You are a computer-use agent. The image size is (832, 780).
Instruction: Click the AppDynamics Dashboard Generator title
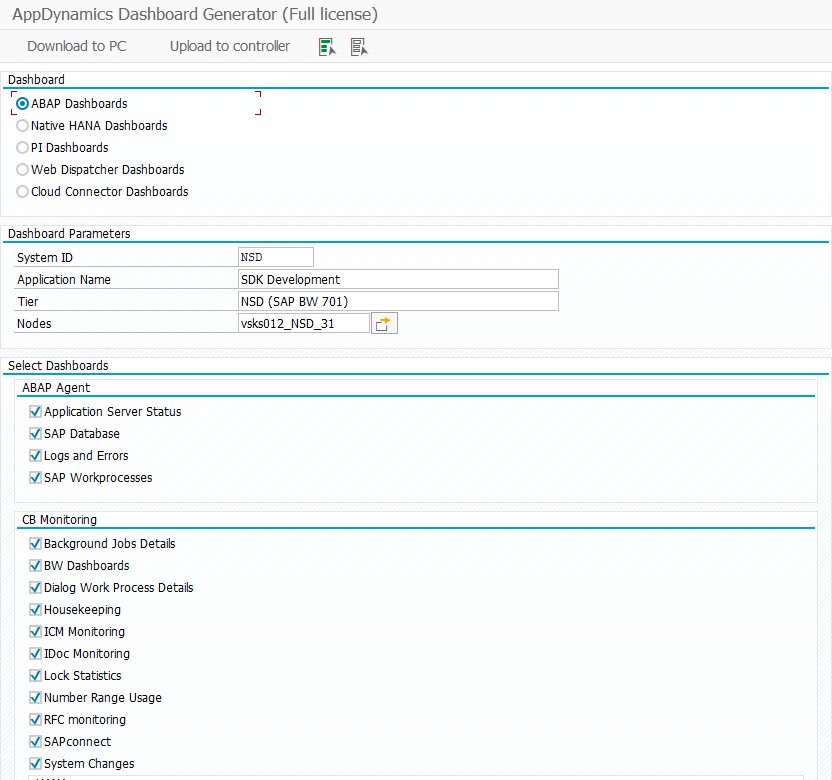(195, 14)
